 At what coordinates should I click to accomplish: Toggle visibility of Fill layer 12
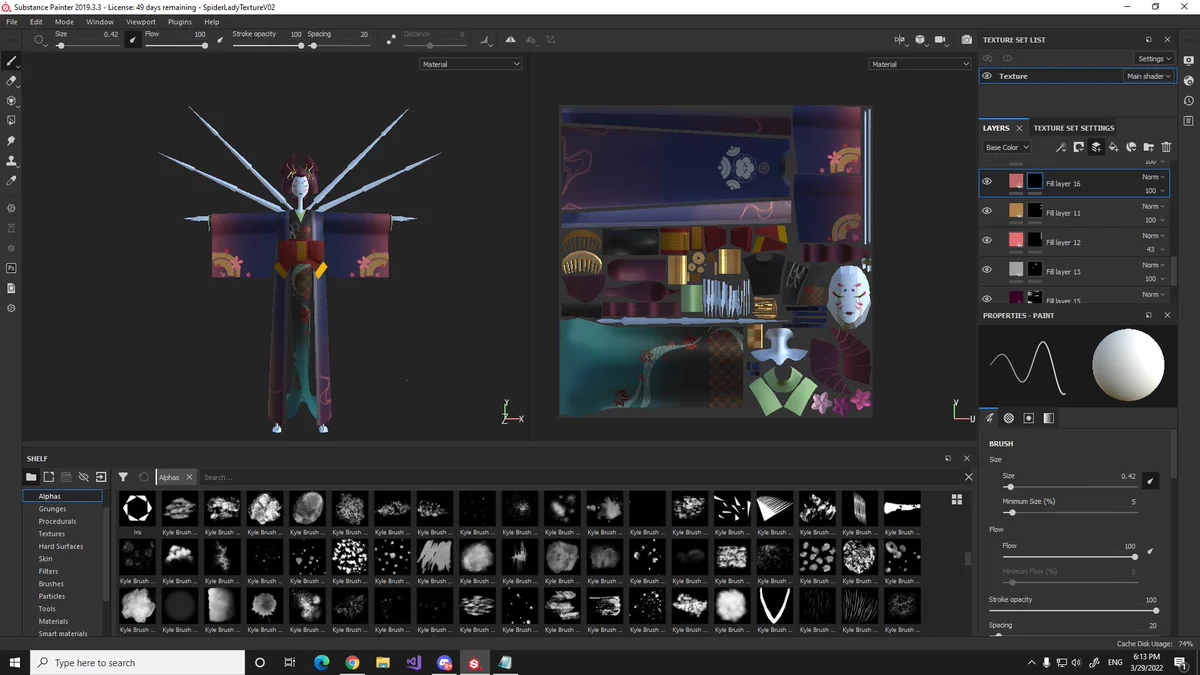[x=987, y=241]
